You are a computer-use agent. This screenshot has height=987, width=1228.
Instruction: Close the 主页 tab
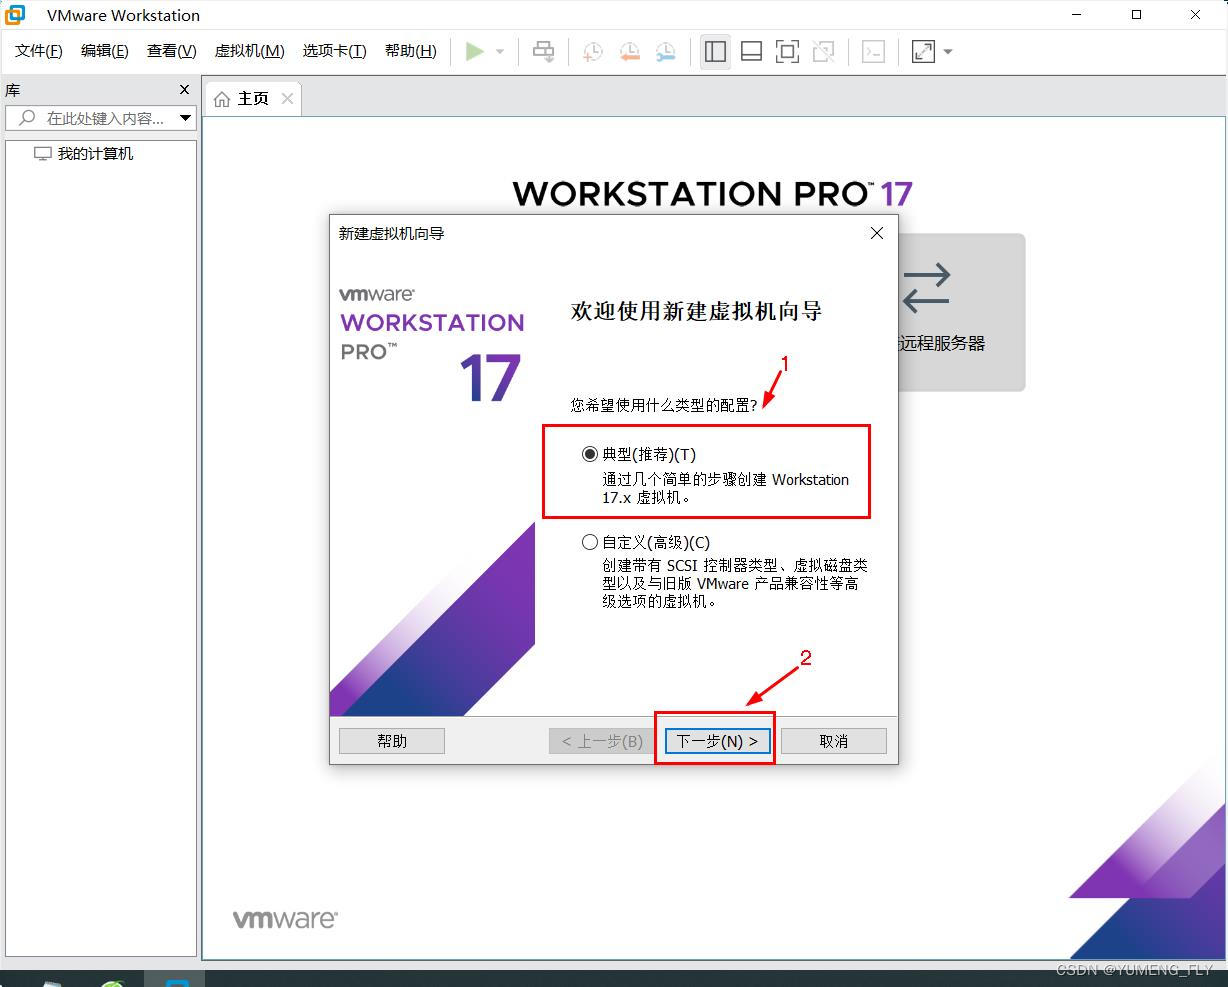click(x=287, y=98)
